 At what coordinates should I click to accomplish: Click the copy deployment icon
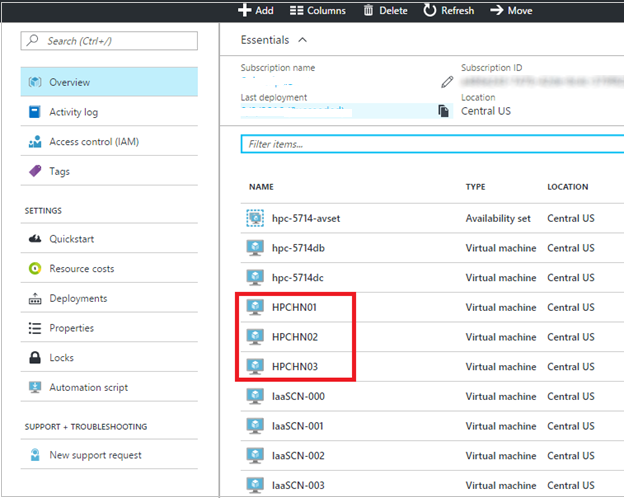click(443, 111)
